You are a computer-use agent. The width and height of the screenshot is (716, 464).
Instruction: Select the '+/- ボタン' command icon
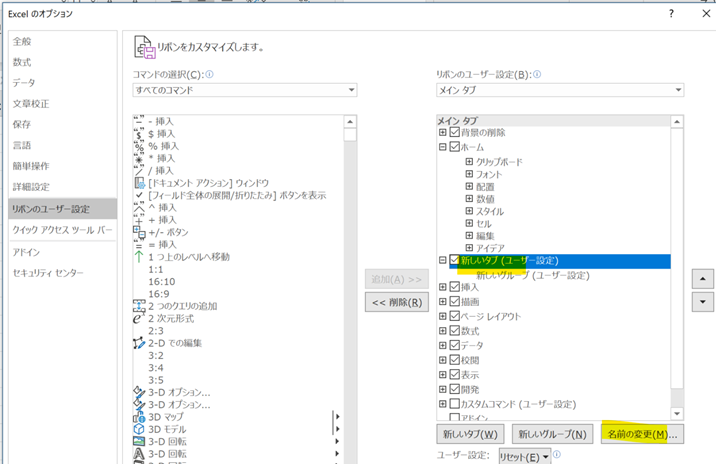tap(139, 232)
